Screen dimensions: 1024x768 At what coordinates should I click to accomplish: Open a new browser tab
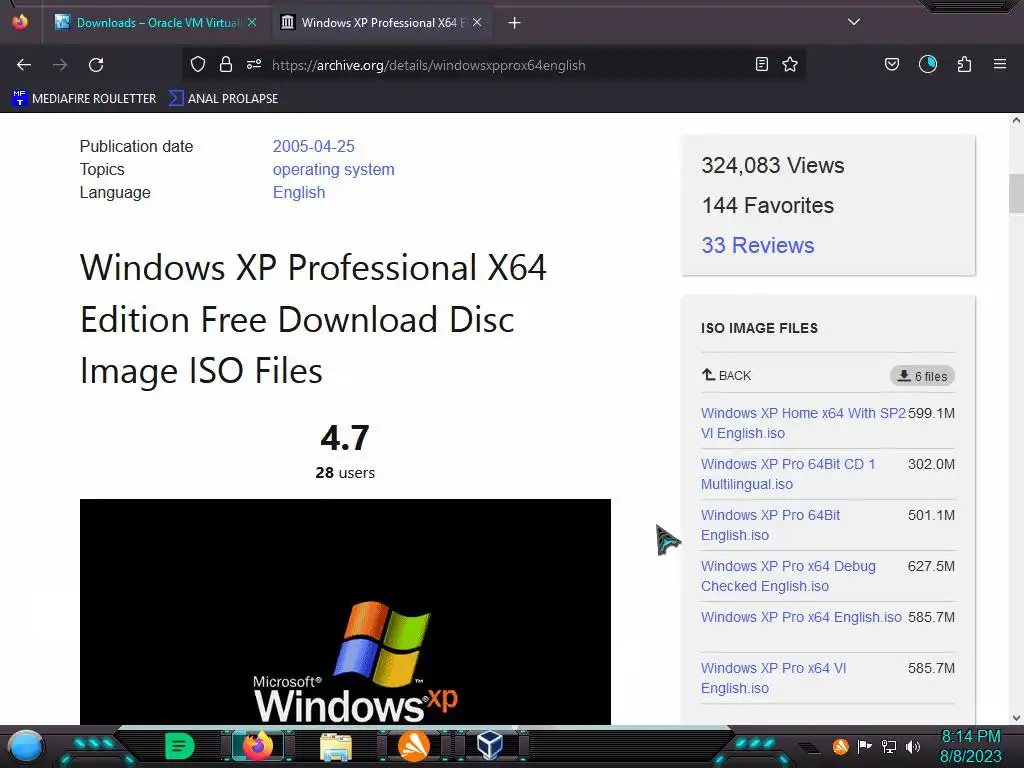tap(515, 23)
